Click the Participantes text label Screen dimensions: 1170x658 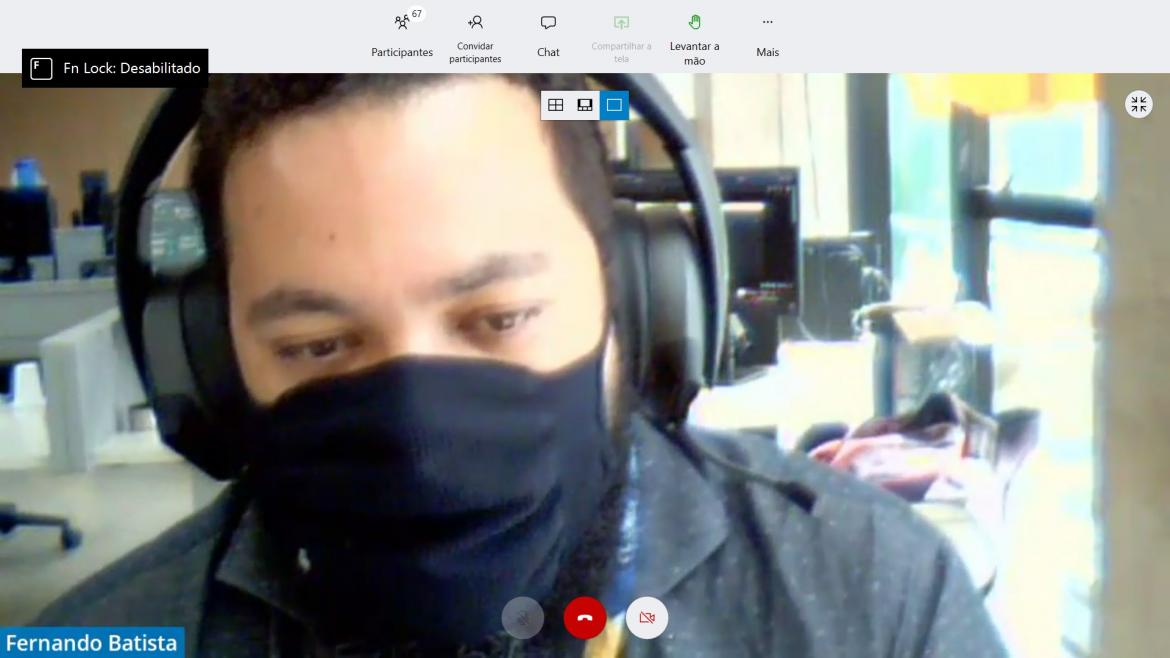(x=402, y=52)
